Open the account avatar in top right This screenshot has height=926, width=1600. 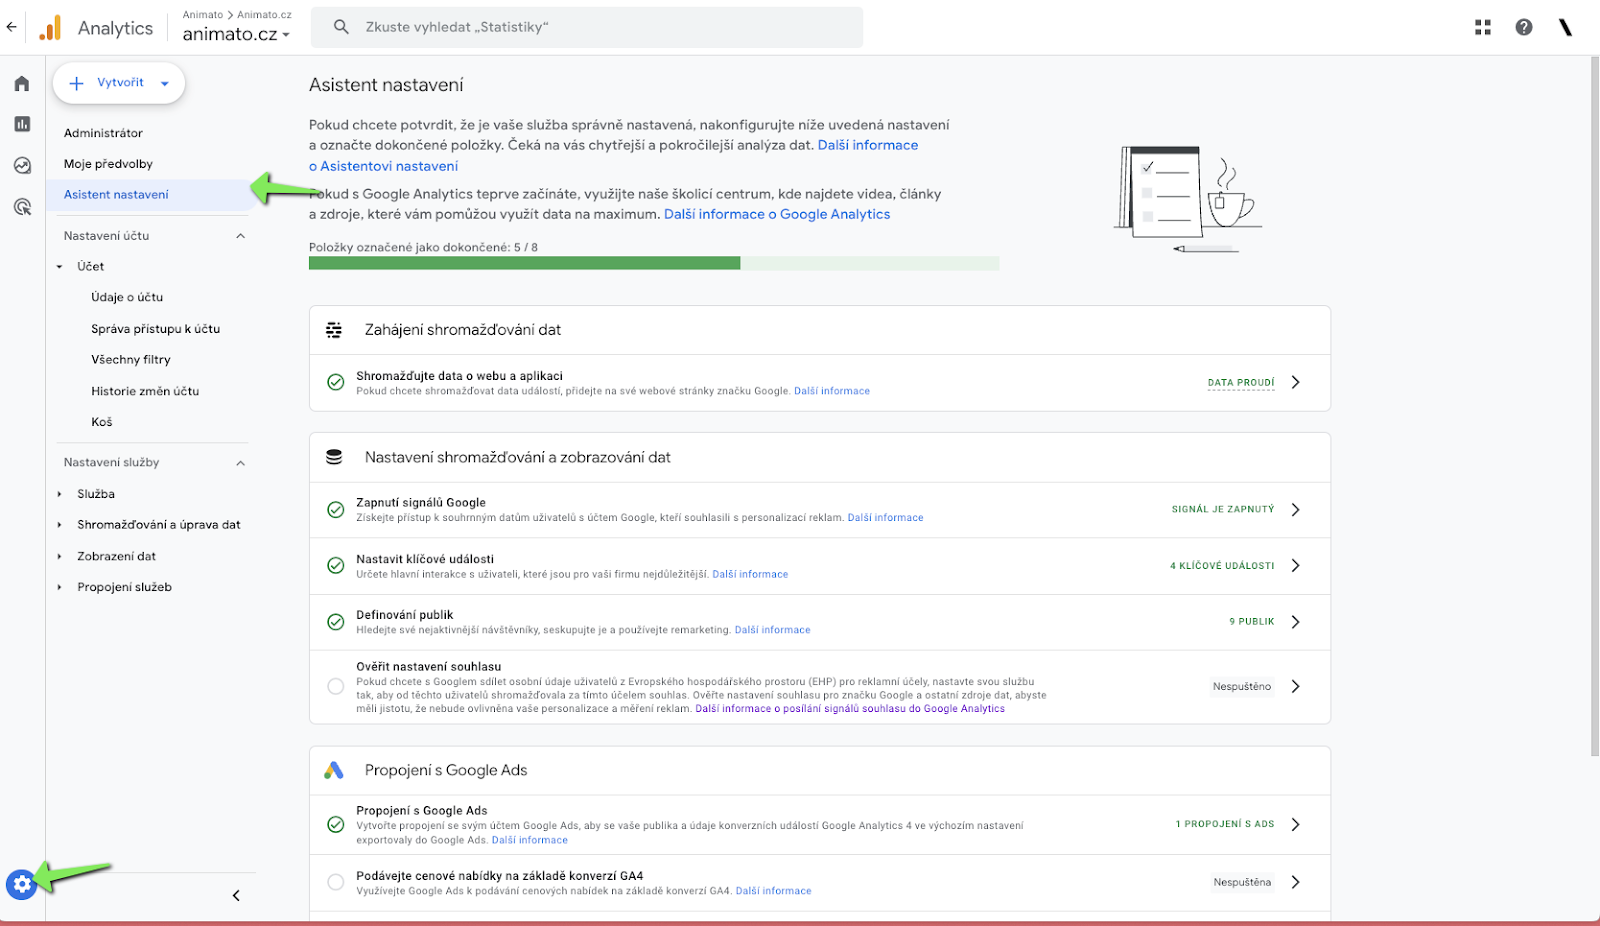pyautogui.click(x=1565, y=28)
